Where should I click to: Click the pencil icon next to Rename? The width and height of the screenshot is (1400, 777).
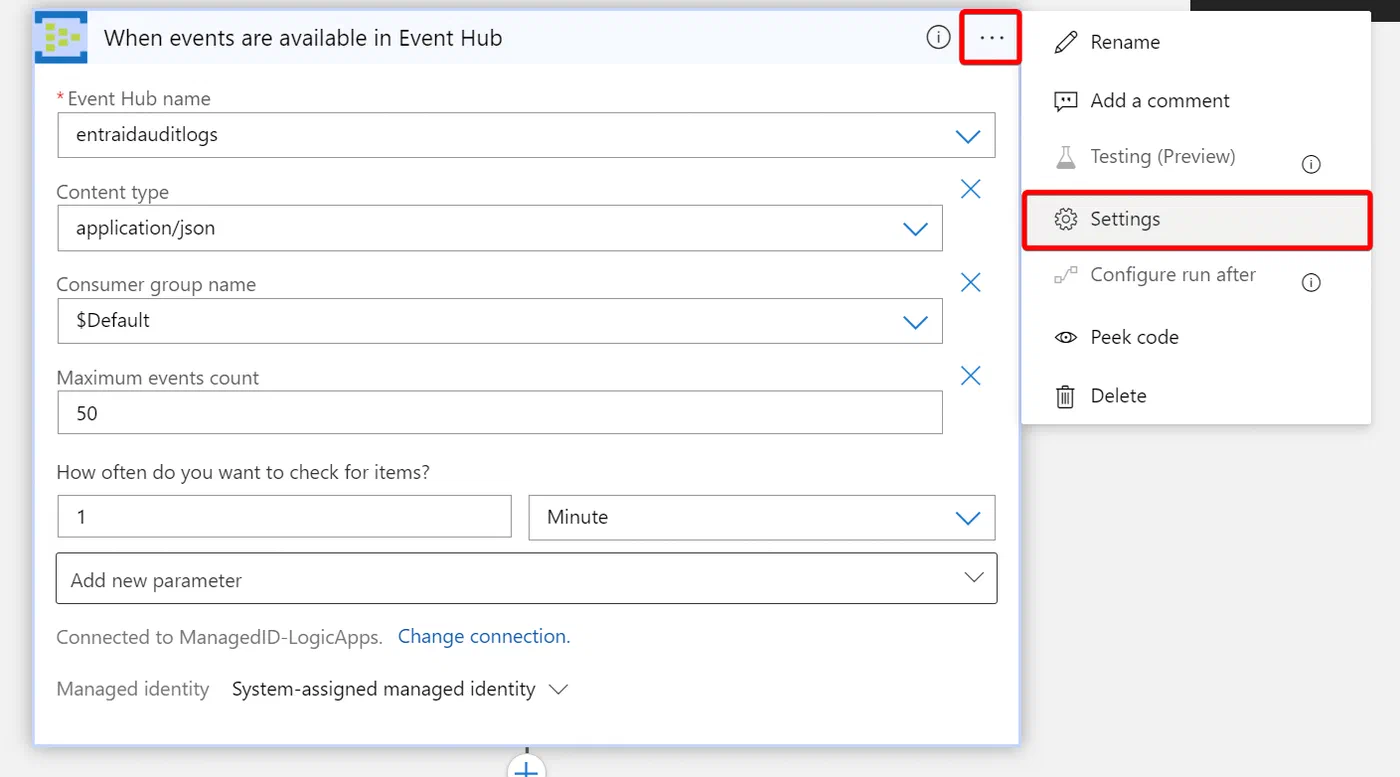(1066, 42)
